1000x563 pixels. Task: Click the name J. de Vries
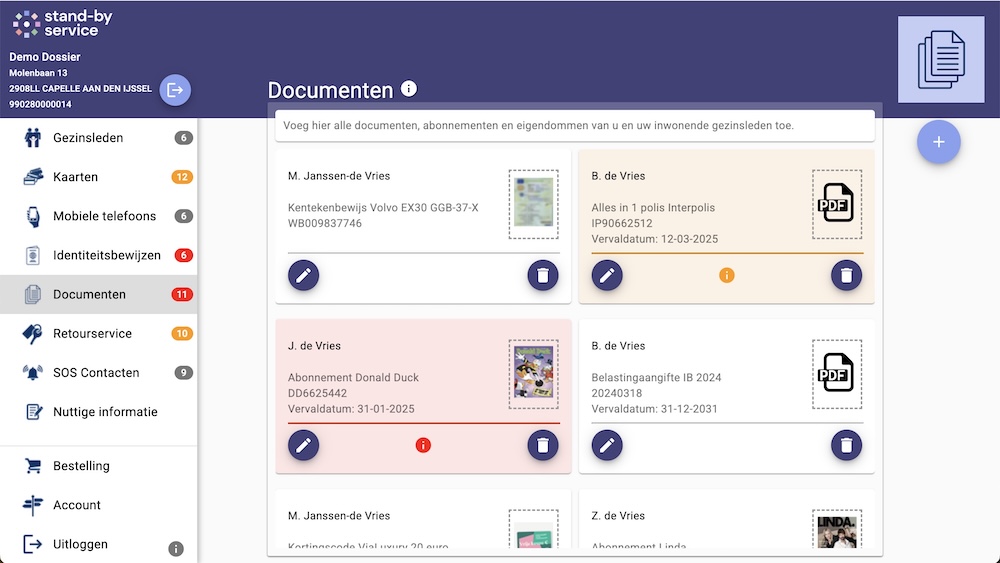tap(314, 346)
